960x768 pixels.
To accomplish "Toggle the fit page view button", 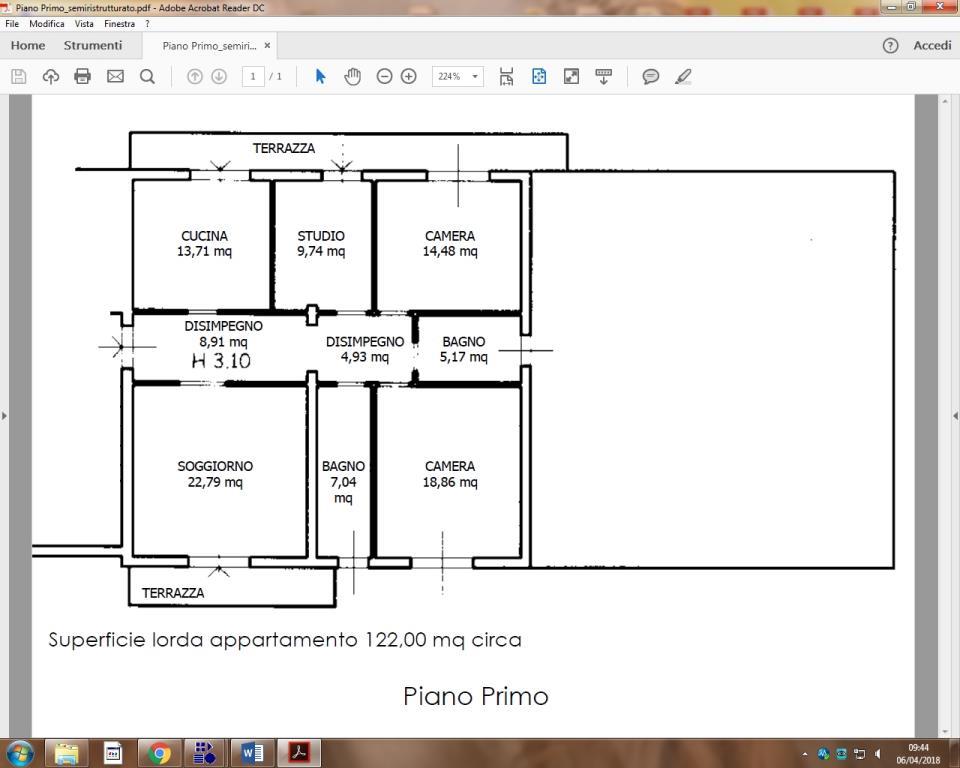I will pos(539,76).
